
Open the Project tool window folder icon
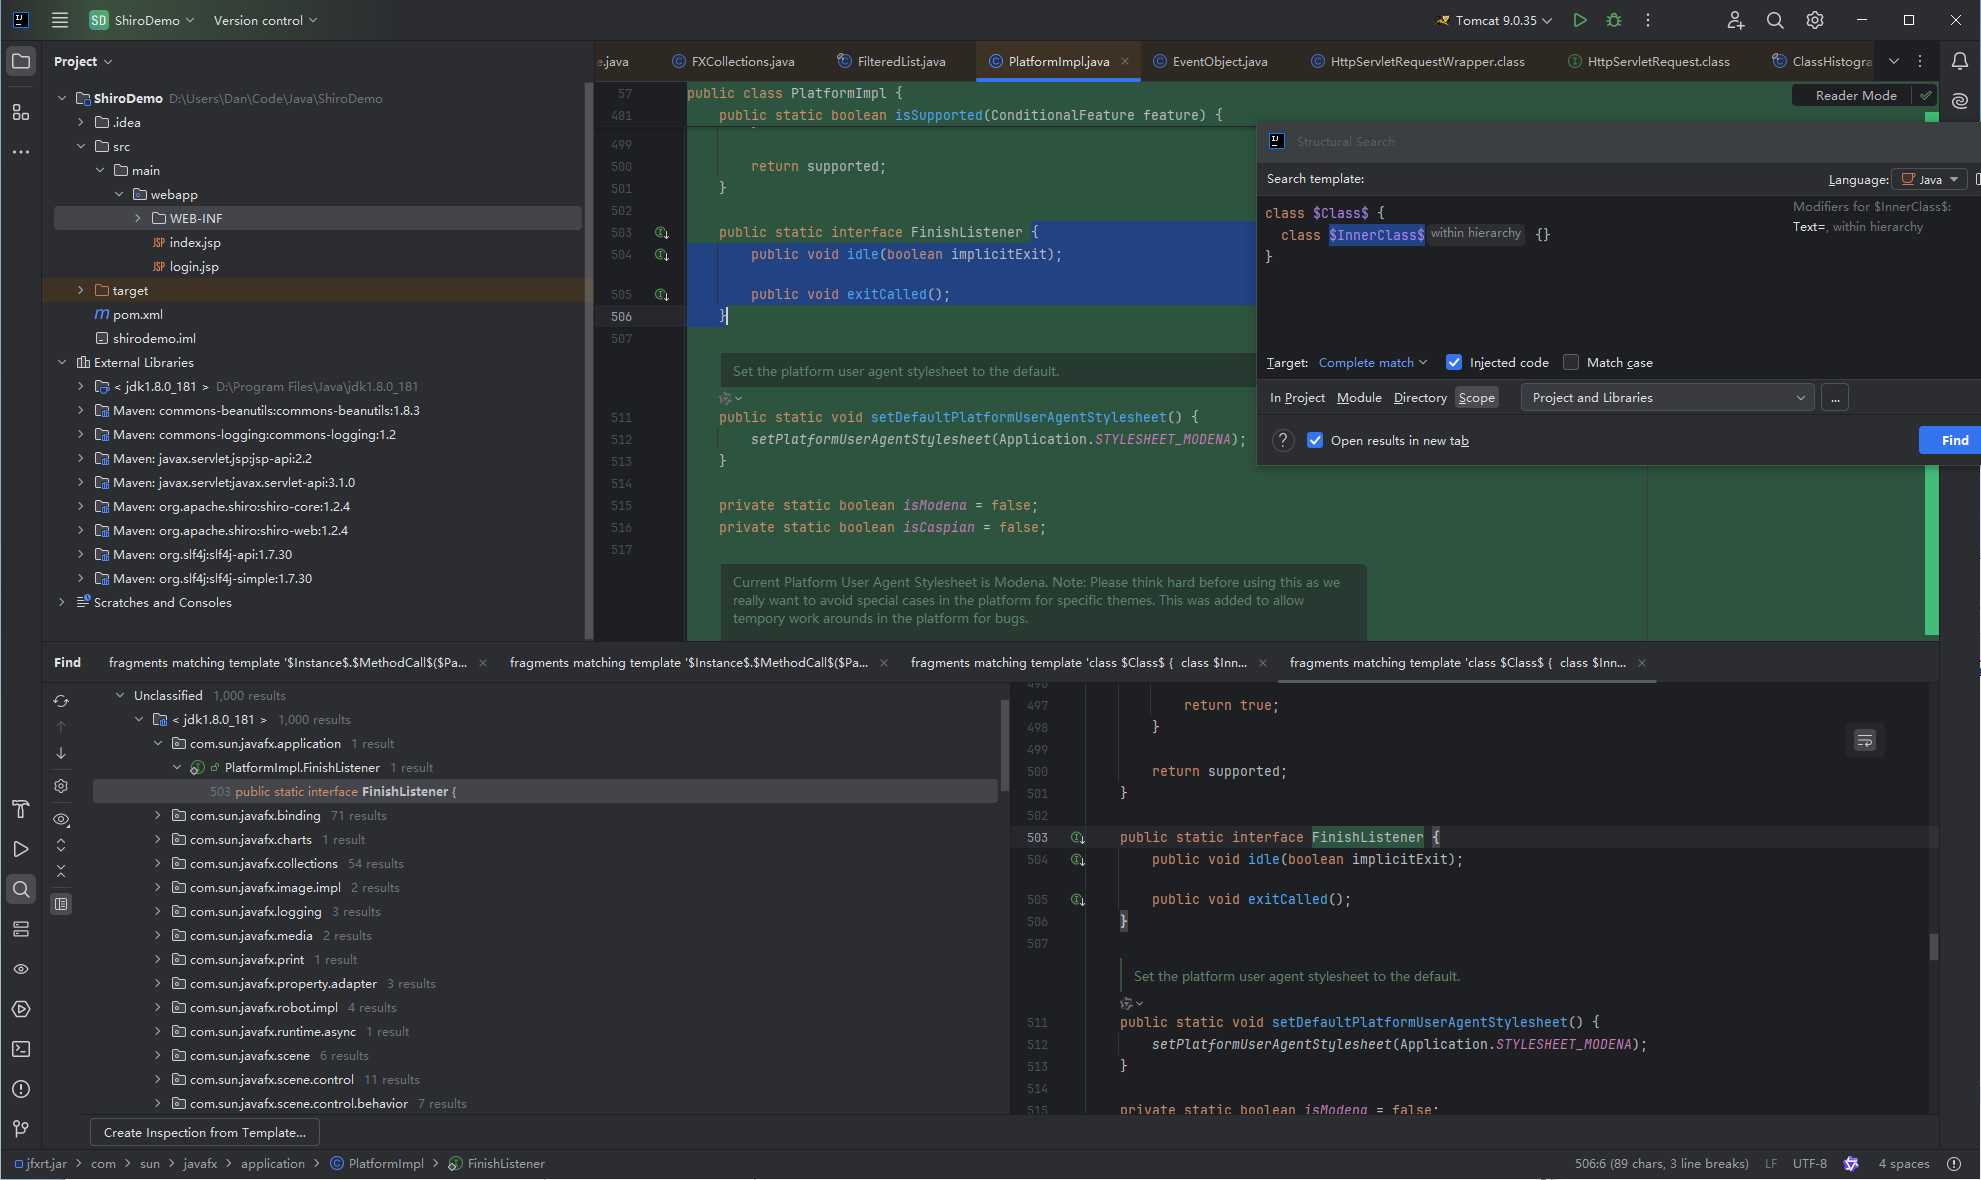pos(21,61)
